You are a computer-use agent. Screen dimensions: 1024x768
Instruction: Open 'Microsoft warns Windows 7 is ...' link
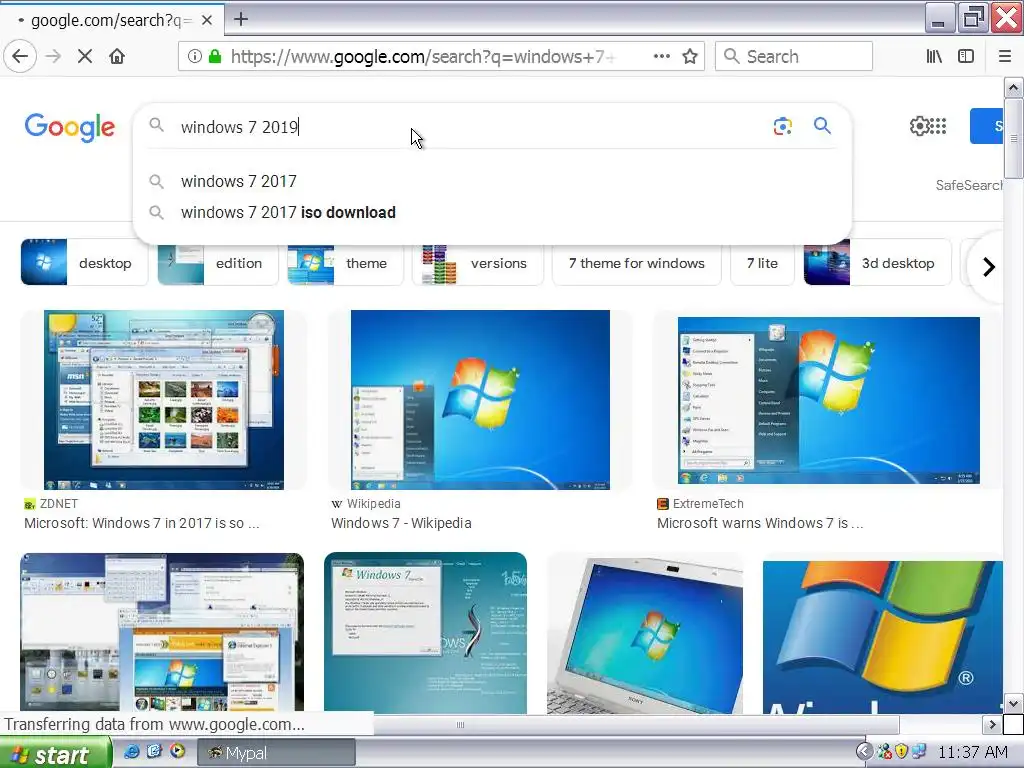760,523
